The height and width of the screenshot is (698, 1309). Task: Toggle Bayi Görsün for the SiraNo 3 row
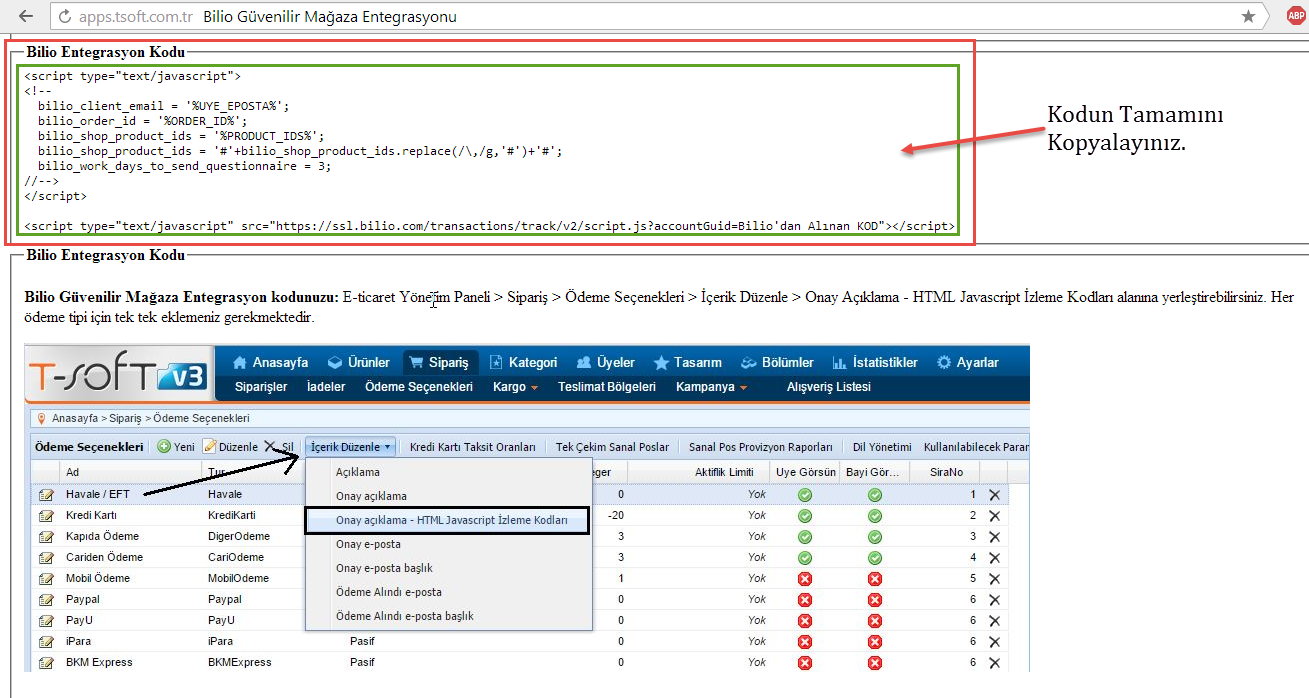875,537
